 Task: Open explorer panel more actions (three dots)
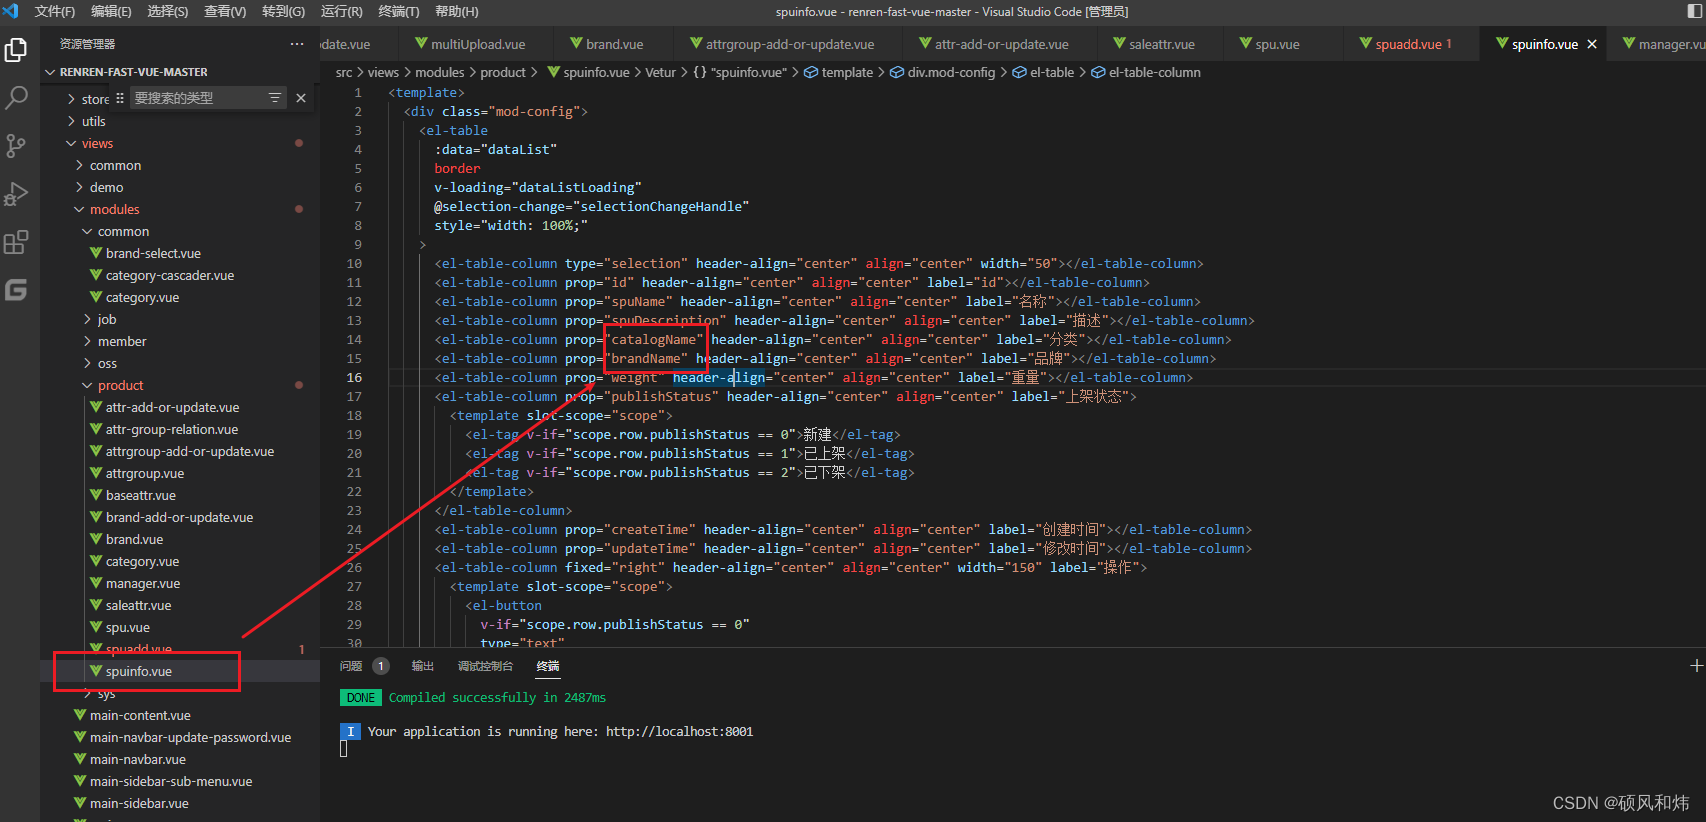click(297, 44)
